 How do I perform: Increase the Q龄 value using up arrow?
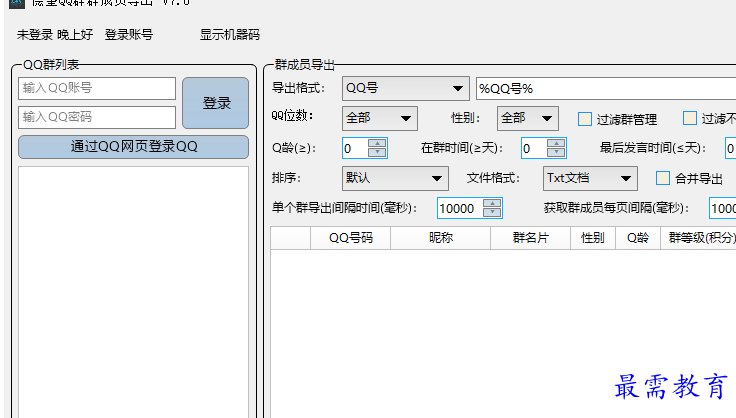377,143
